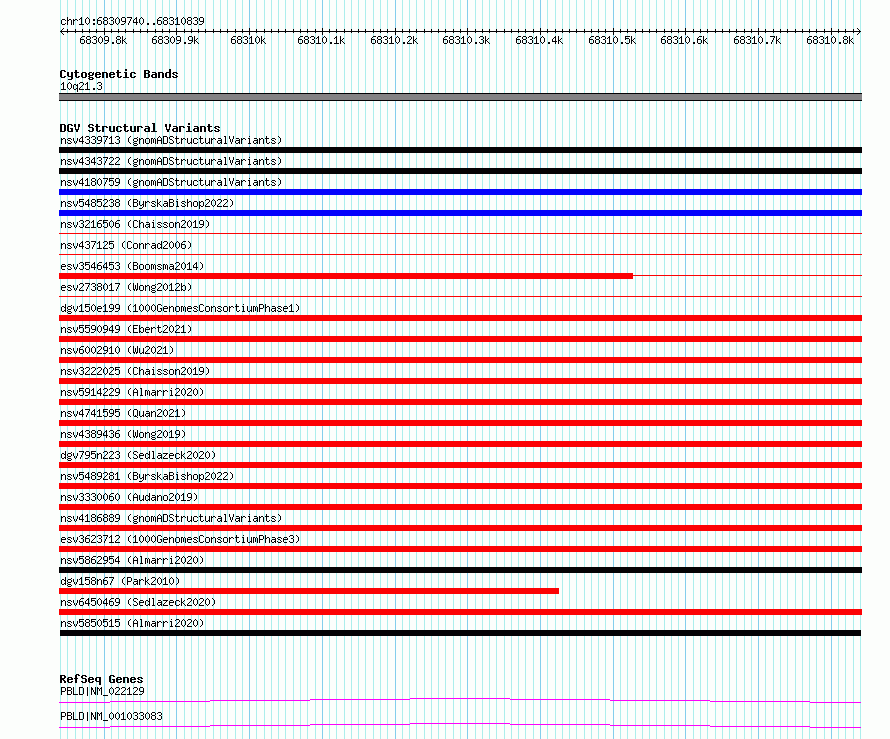Open variant nsv5914229 Almarri2020 label
The image size is (890, 739).
[132, 392]
